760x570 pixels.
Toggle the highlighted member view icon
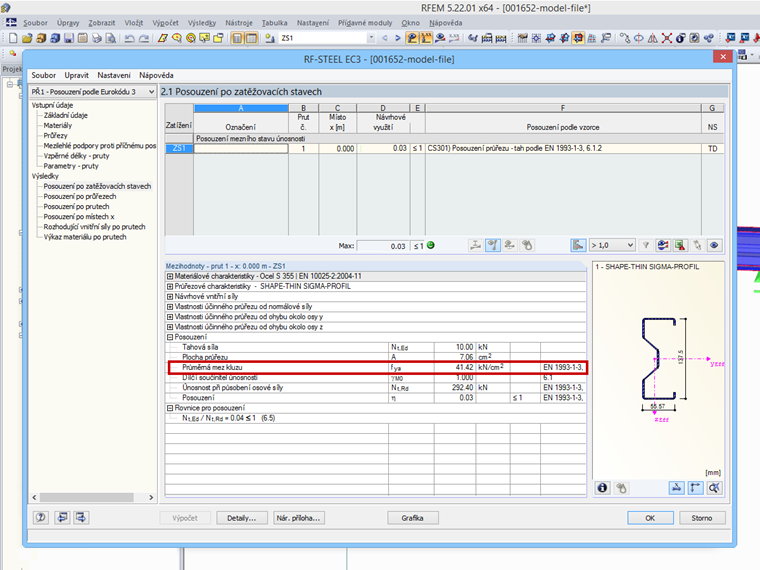coord(492,245)
